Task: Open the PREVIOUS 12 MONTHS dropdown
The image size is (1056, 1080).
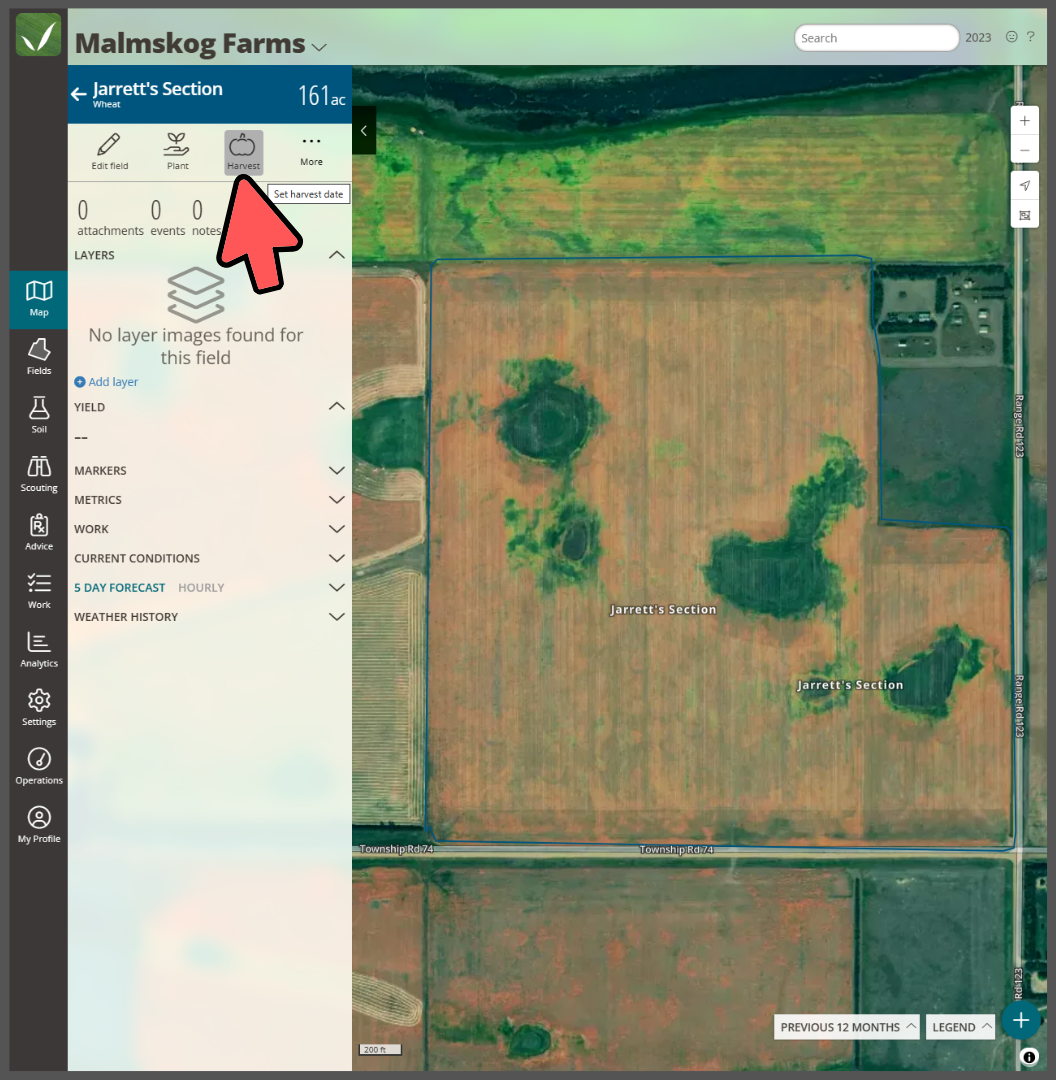Action: (846, 1026)
